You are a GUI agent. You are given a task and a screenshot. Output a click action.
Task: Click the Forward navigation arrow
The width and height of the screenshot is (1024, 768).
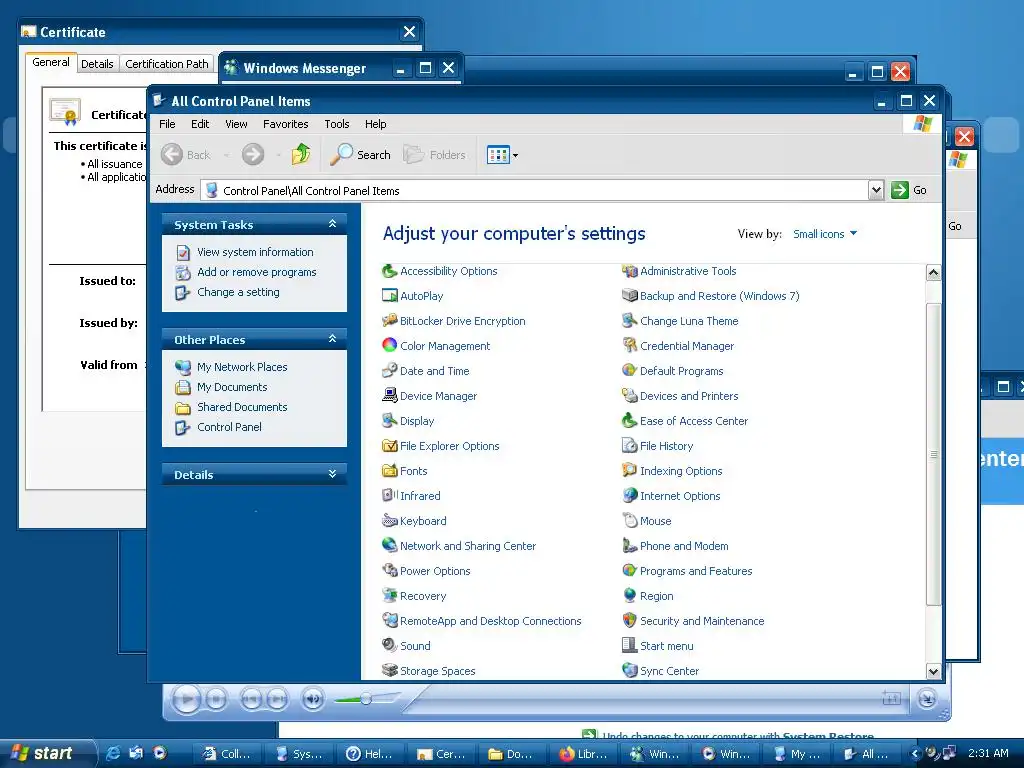coord(253,155)
